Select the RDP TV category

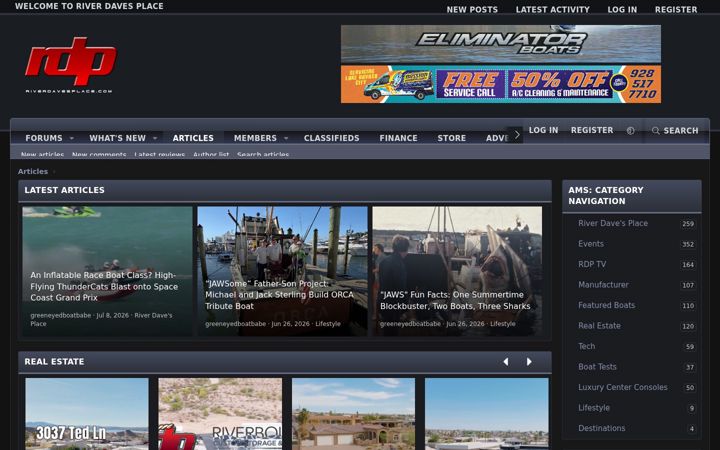[x=592, y=264]
